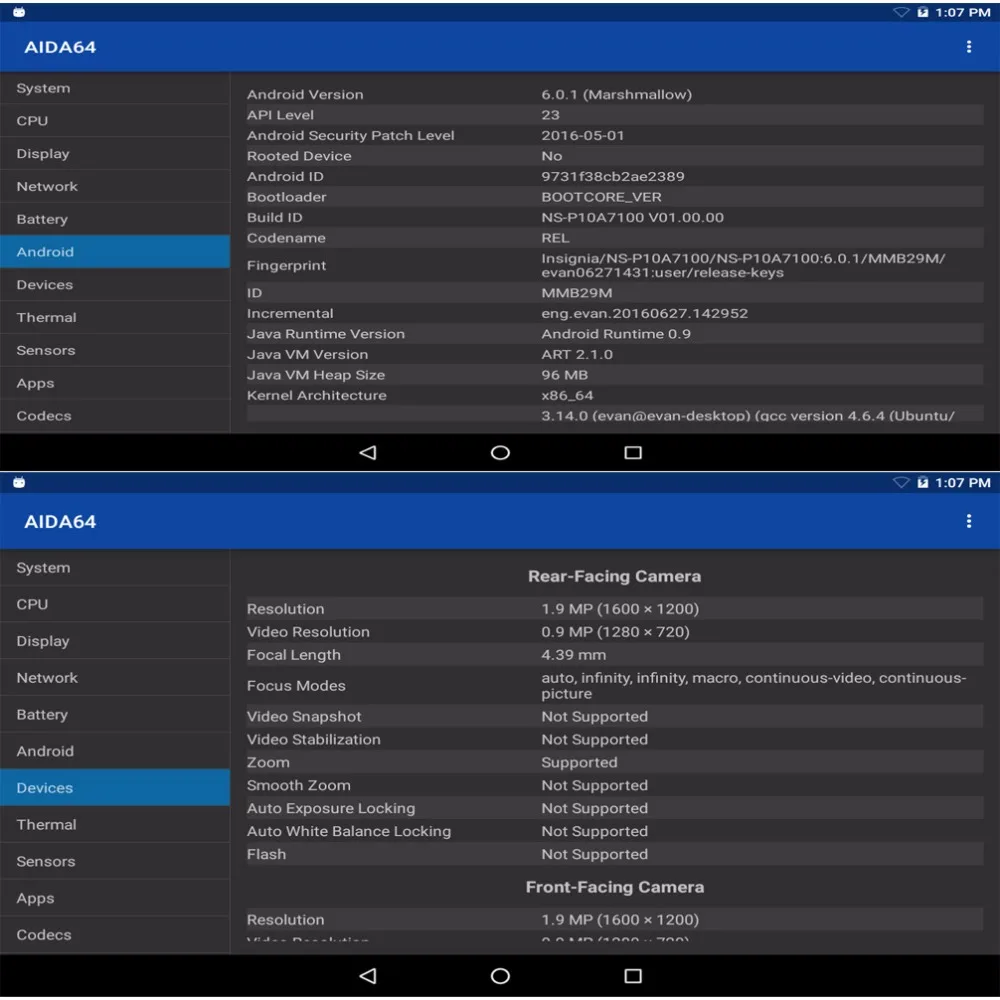Tap notification icon in lower status bar

pos(19,482)
